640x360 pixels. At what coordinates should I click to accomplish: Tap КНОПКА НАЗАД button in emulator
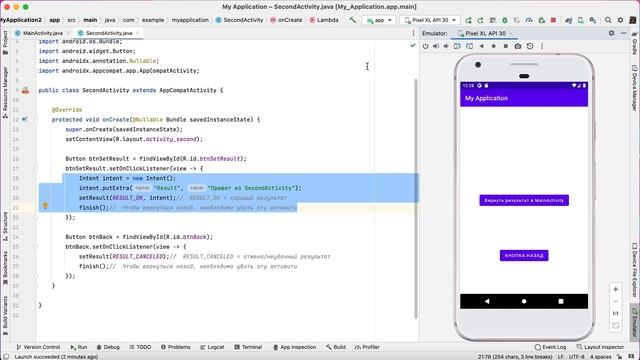[524, 256]
